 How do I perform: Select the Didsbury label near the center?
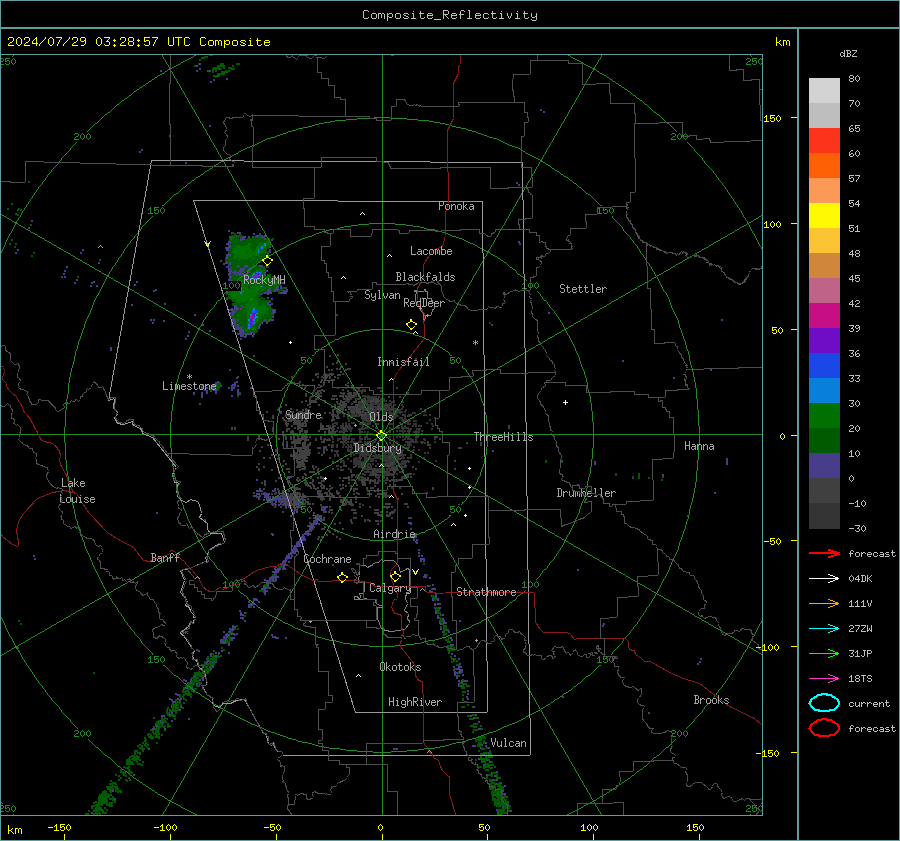coord(377,448)
